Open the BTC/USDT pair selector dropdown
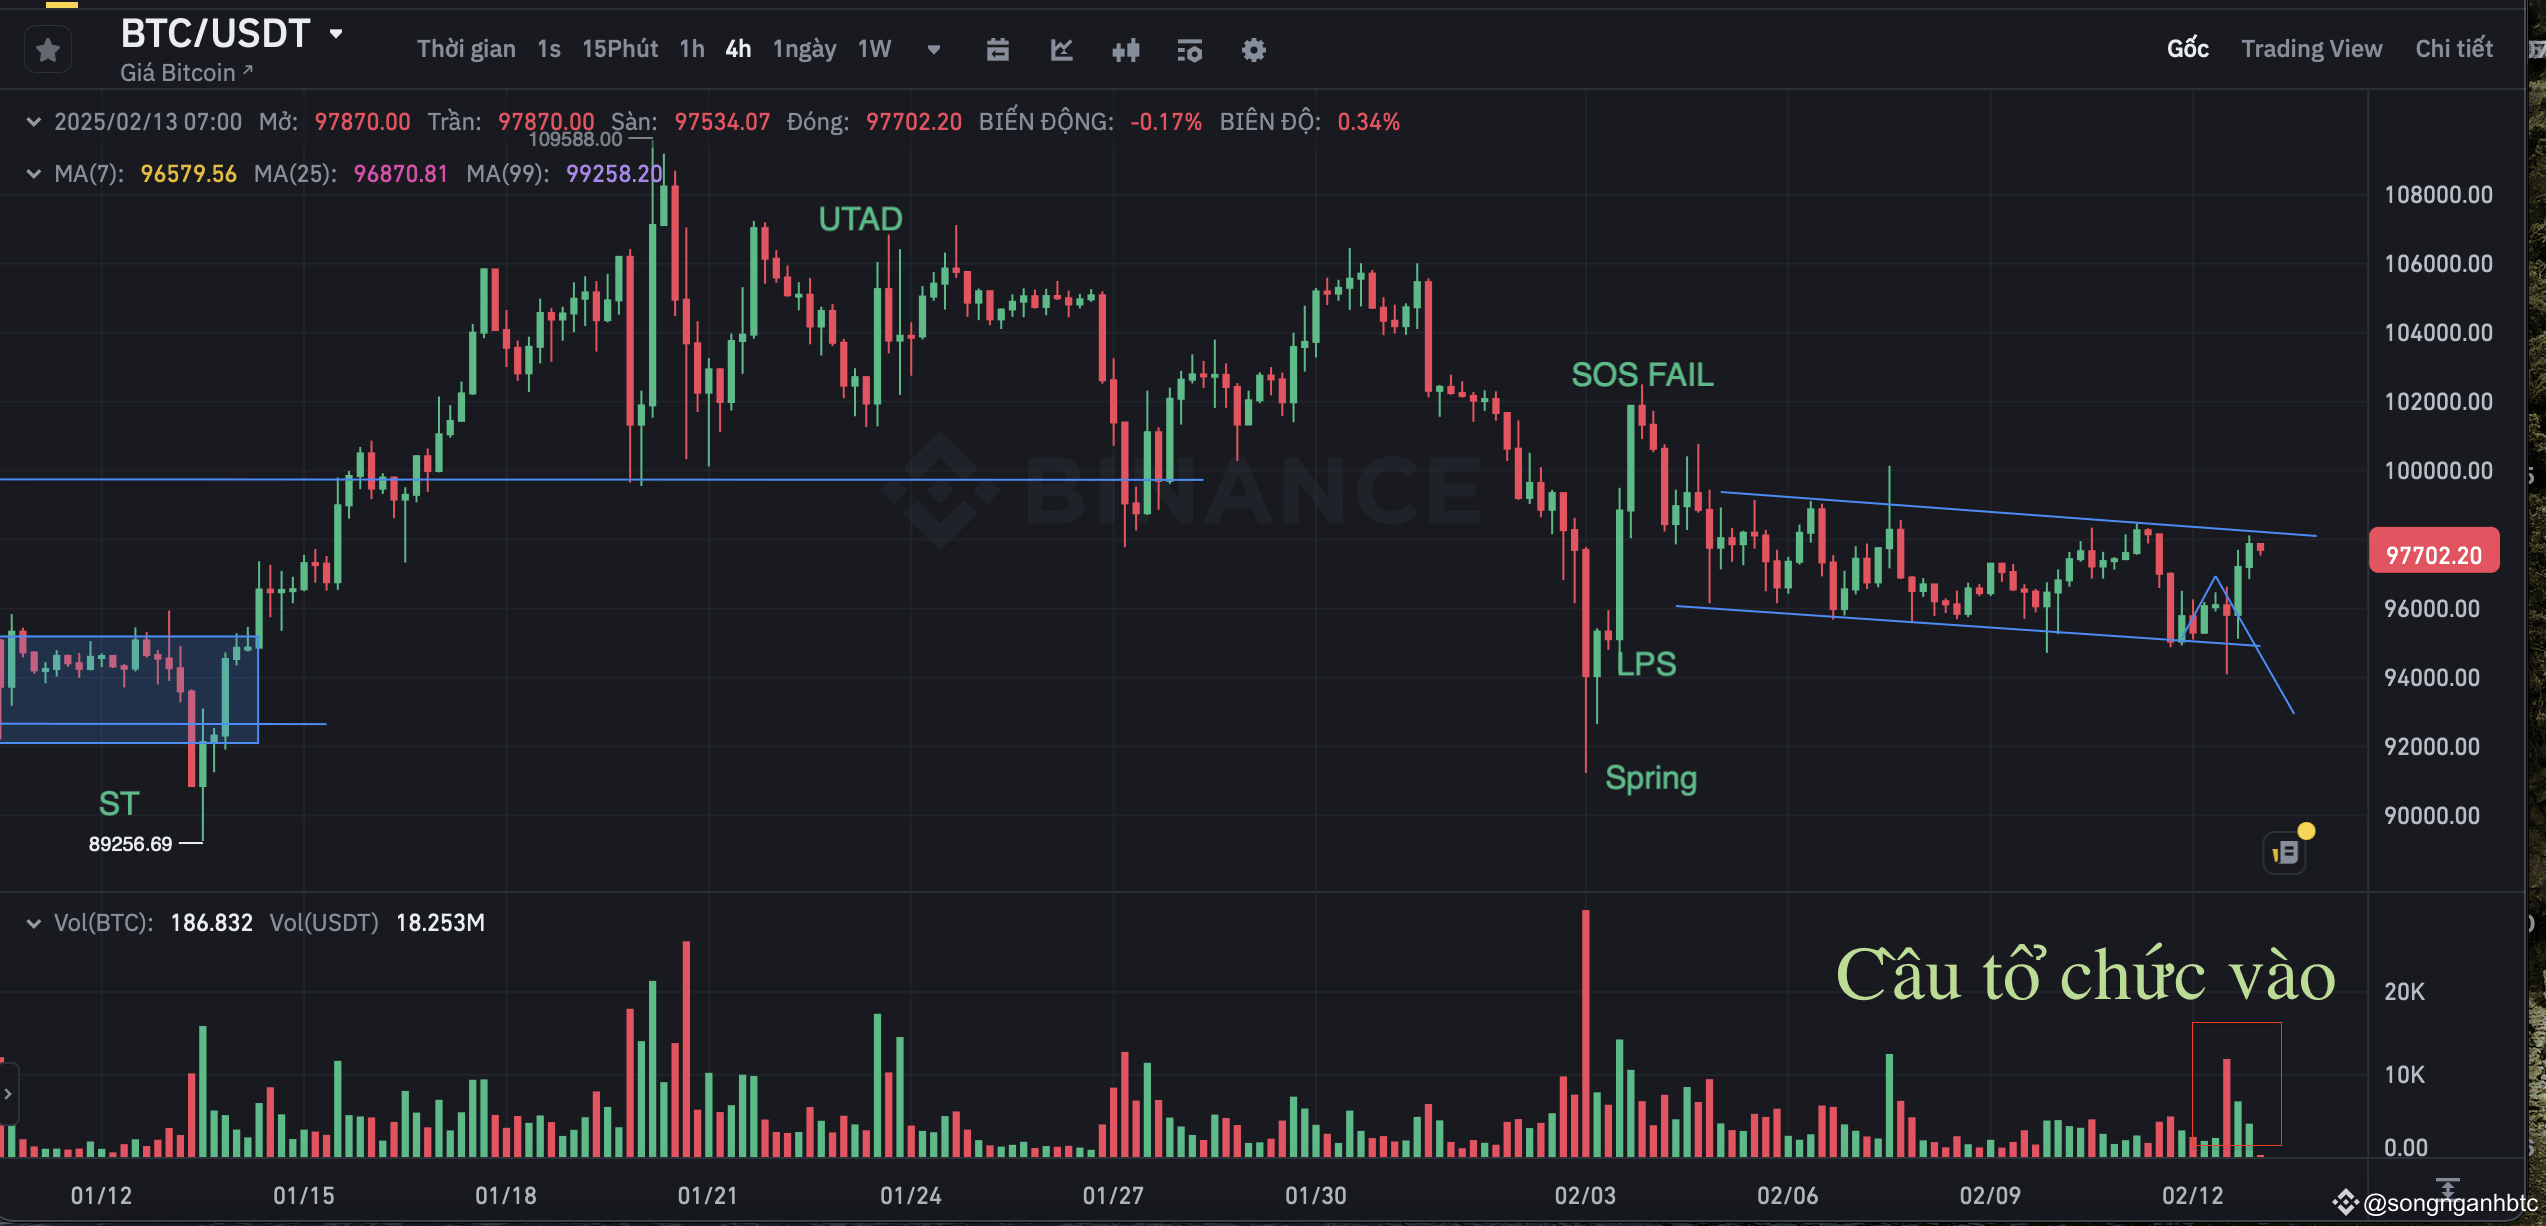Screen dimensions: 2546x1226 (x=337, y=33)
